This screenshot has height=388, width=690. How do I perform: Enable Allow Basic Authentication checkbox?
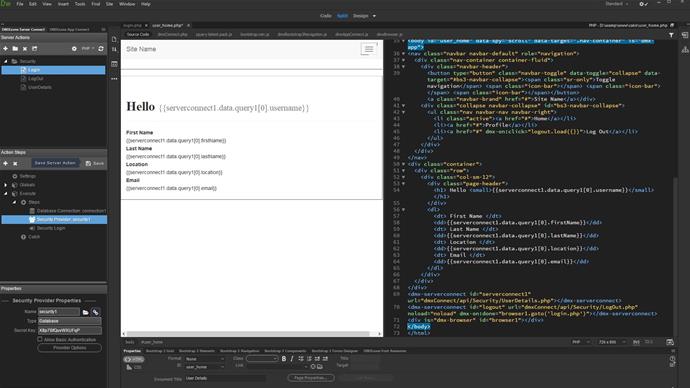pyautogui.click(x=40, y=339)
